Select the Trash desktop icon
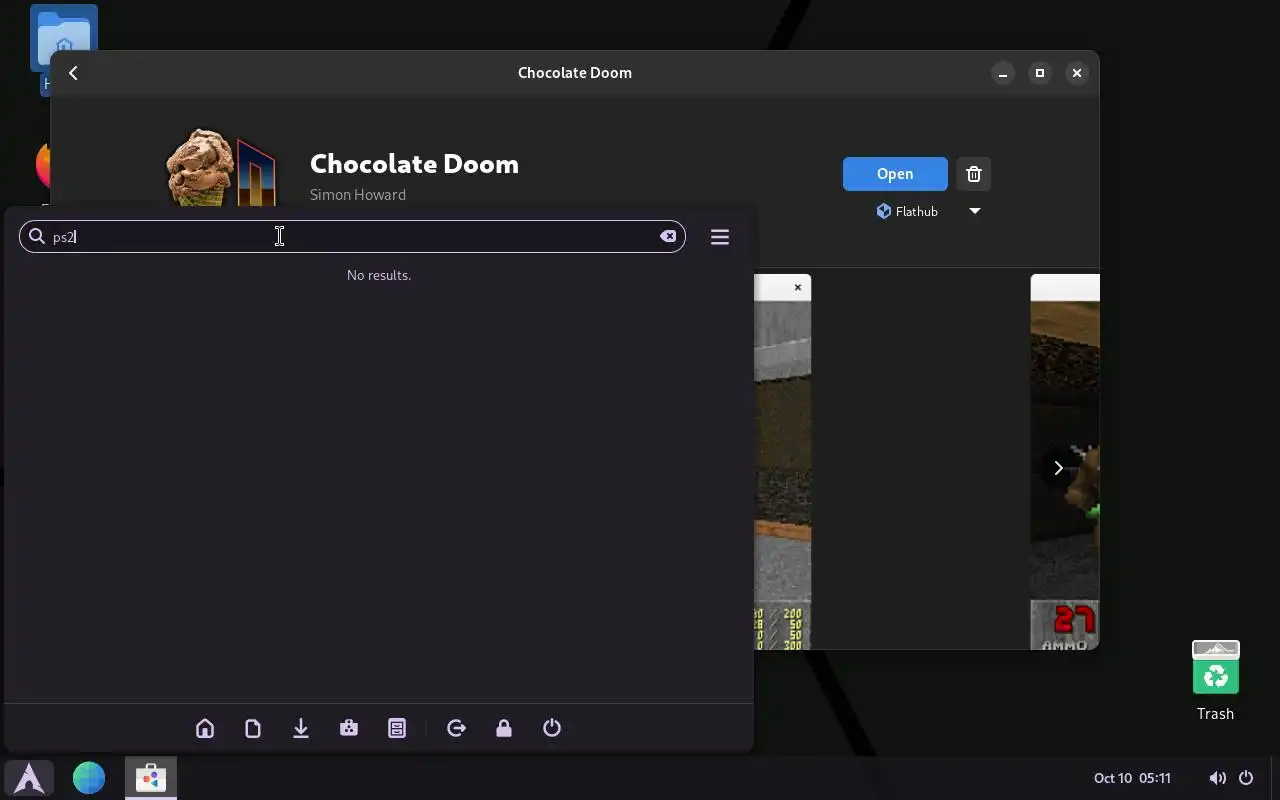The height and width of the screenshot is (800, 1280). point(1215,681)
